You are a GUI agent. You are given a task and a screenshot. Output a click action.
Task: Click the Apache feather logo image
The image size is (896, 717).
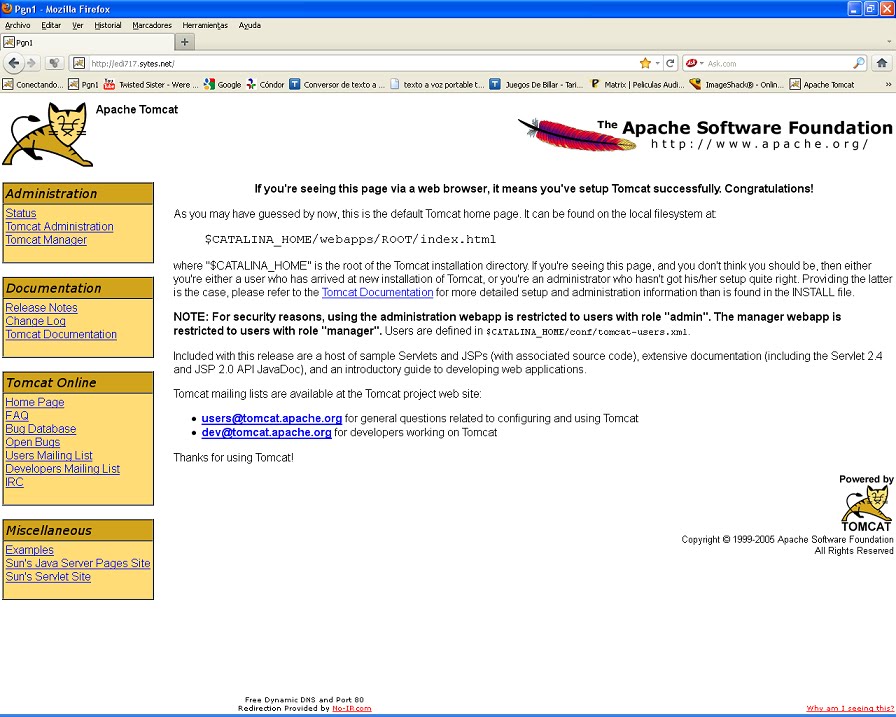(577, 134)
